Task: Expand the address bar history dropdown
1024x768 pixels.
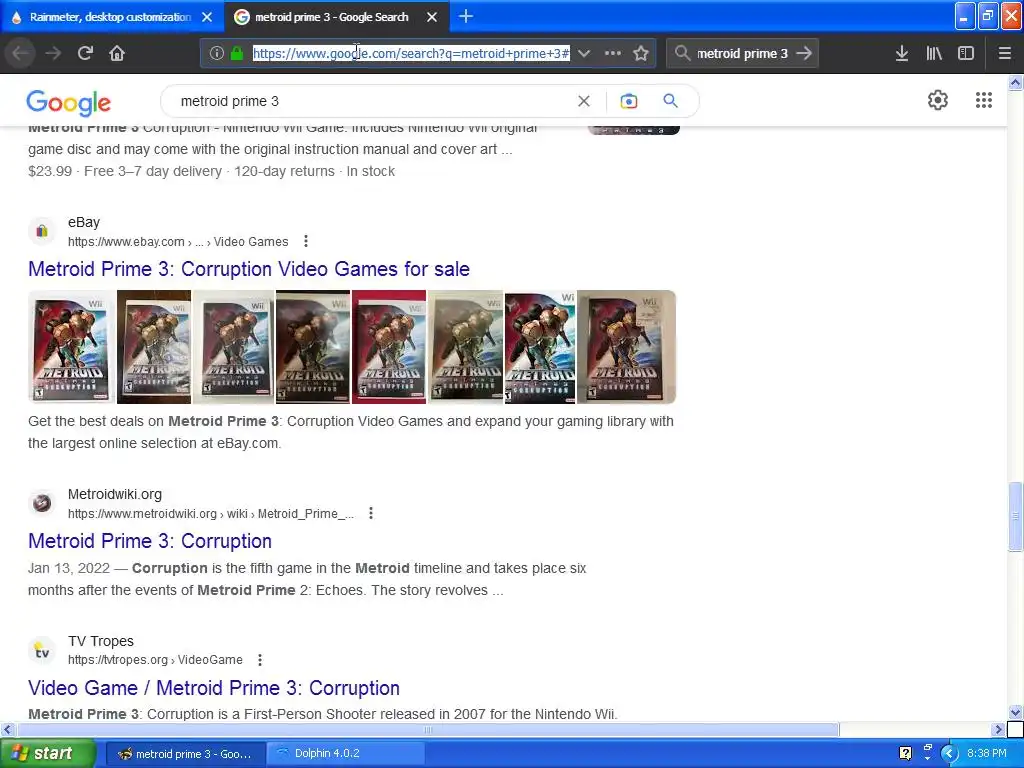Action: pyautogui.click(x=584, y=54)
